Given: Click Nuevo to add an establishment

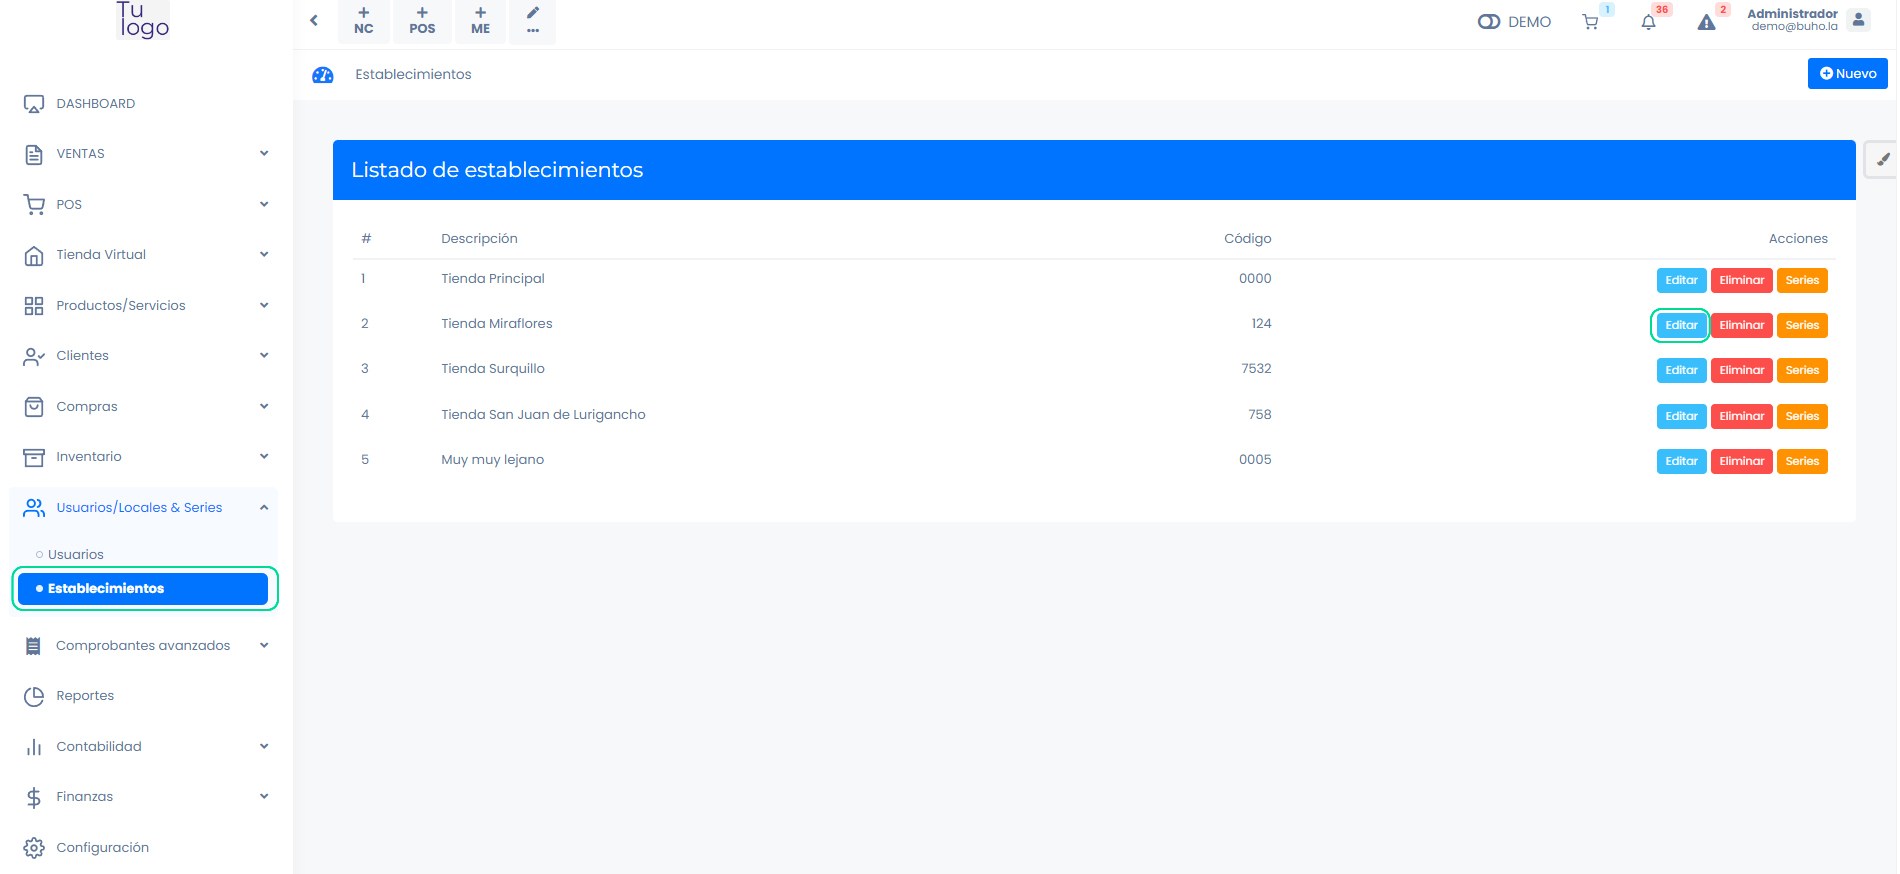Looking at the screenshot, I should click(x=1847, y=74).
